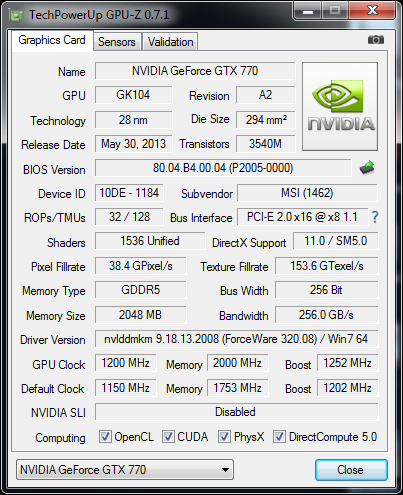
Task: Switch to the Sensors tab
Action: point(117,42)
